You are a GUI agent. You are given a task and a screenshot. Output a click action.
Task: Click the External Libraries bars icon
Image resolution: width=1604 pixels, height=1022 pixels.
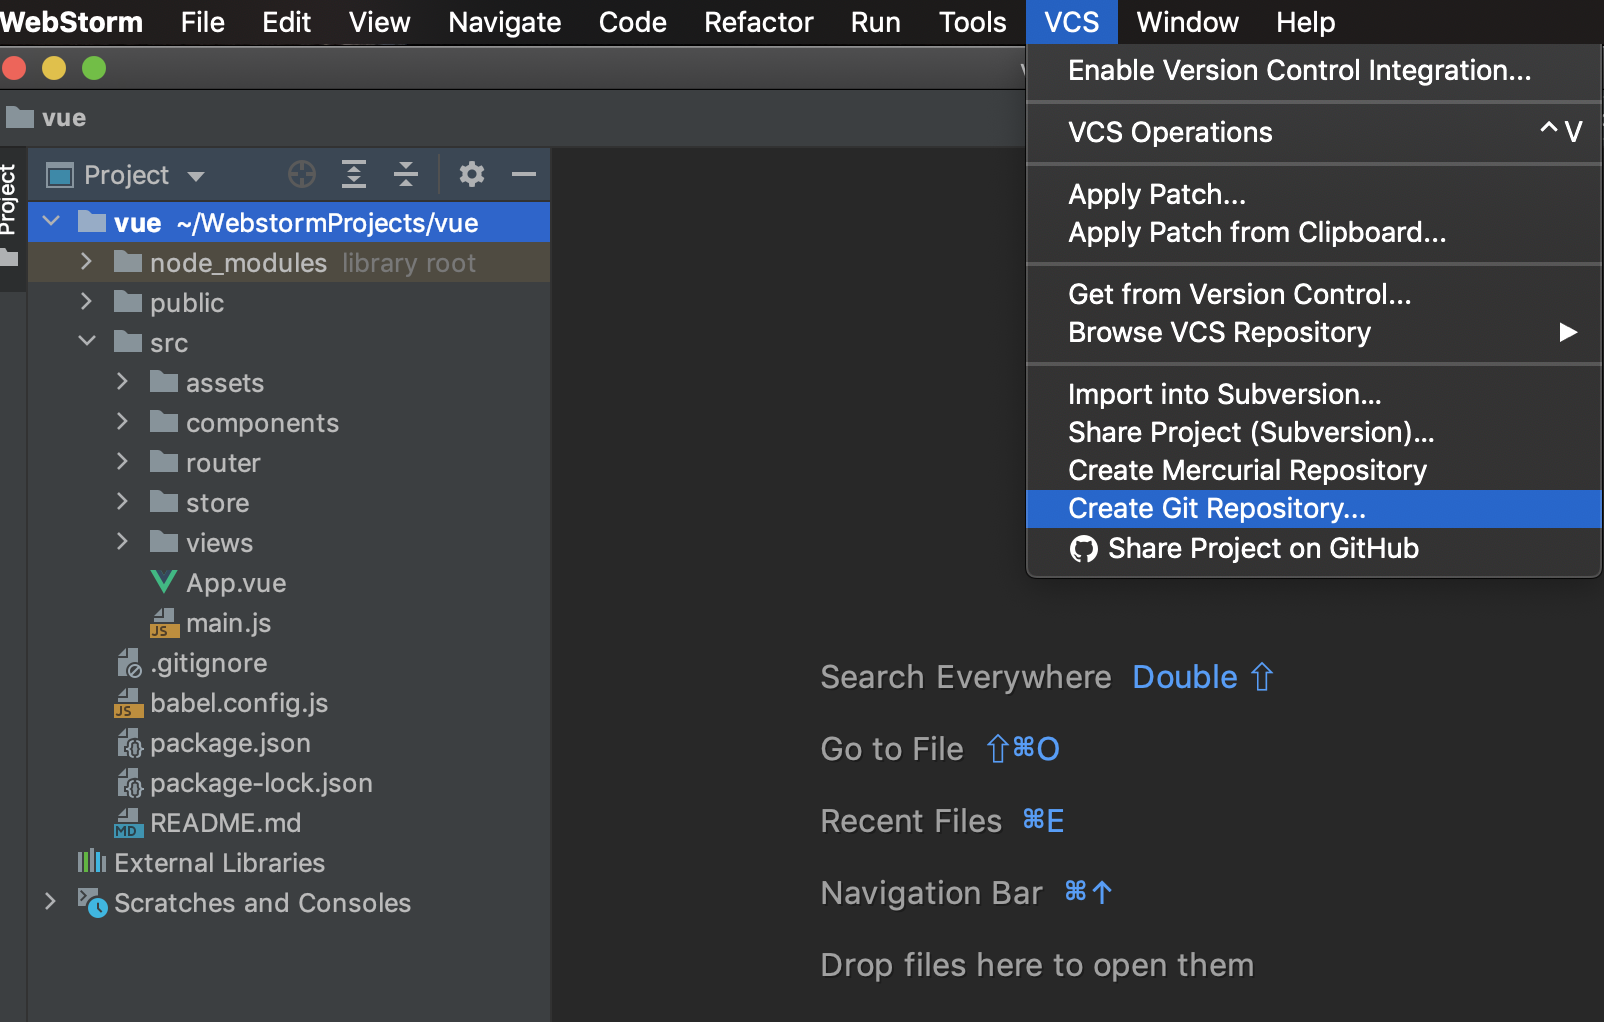tap(92, 861)
